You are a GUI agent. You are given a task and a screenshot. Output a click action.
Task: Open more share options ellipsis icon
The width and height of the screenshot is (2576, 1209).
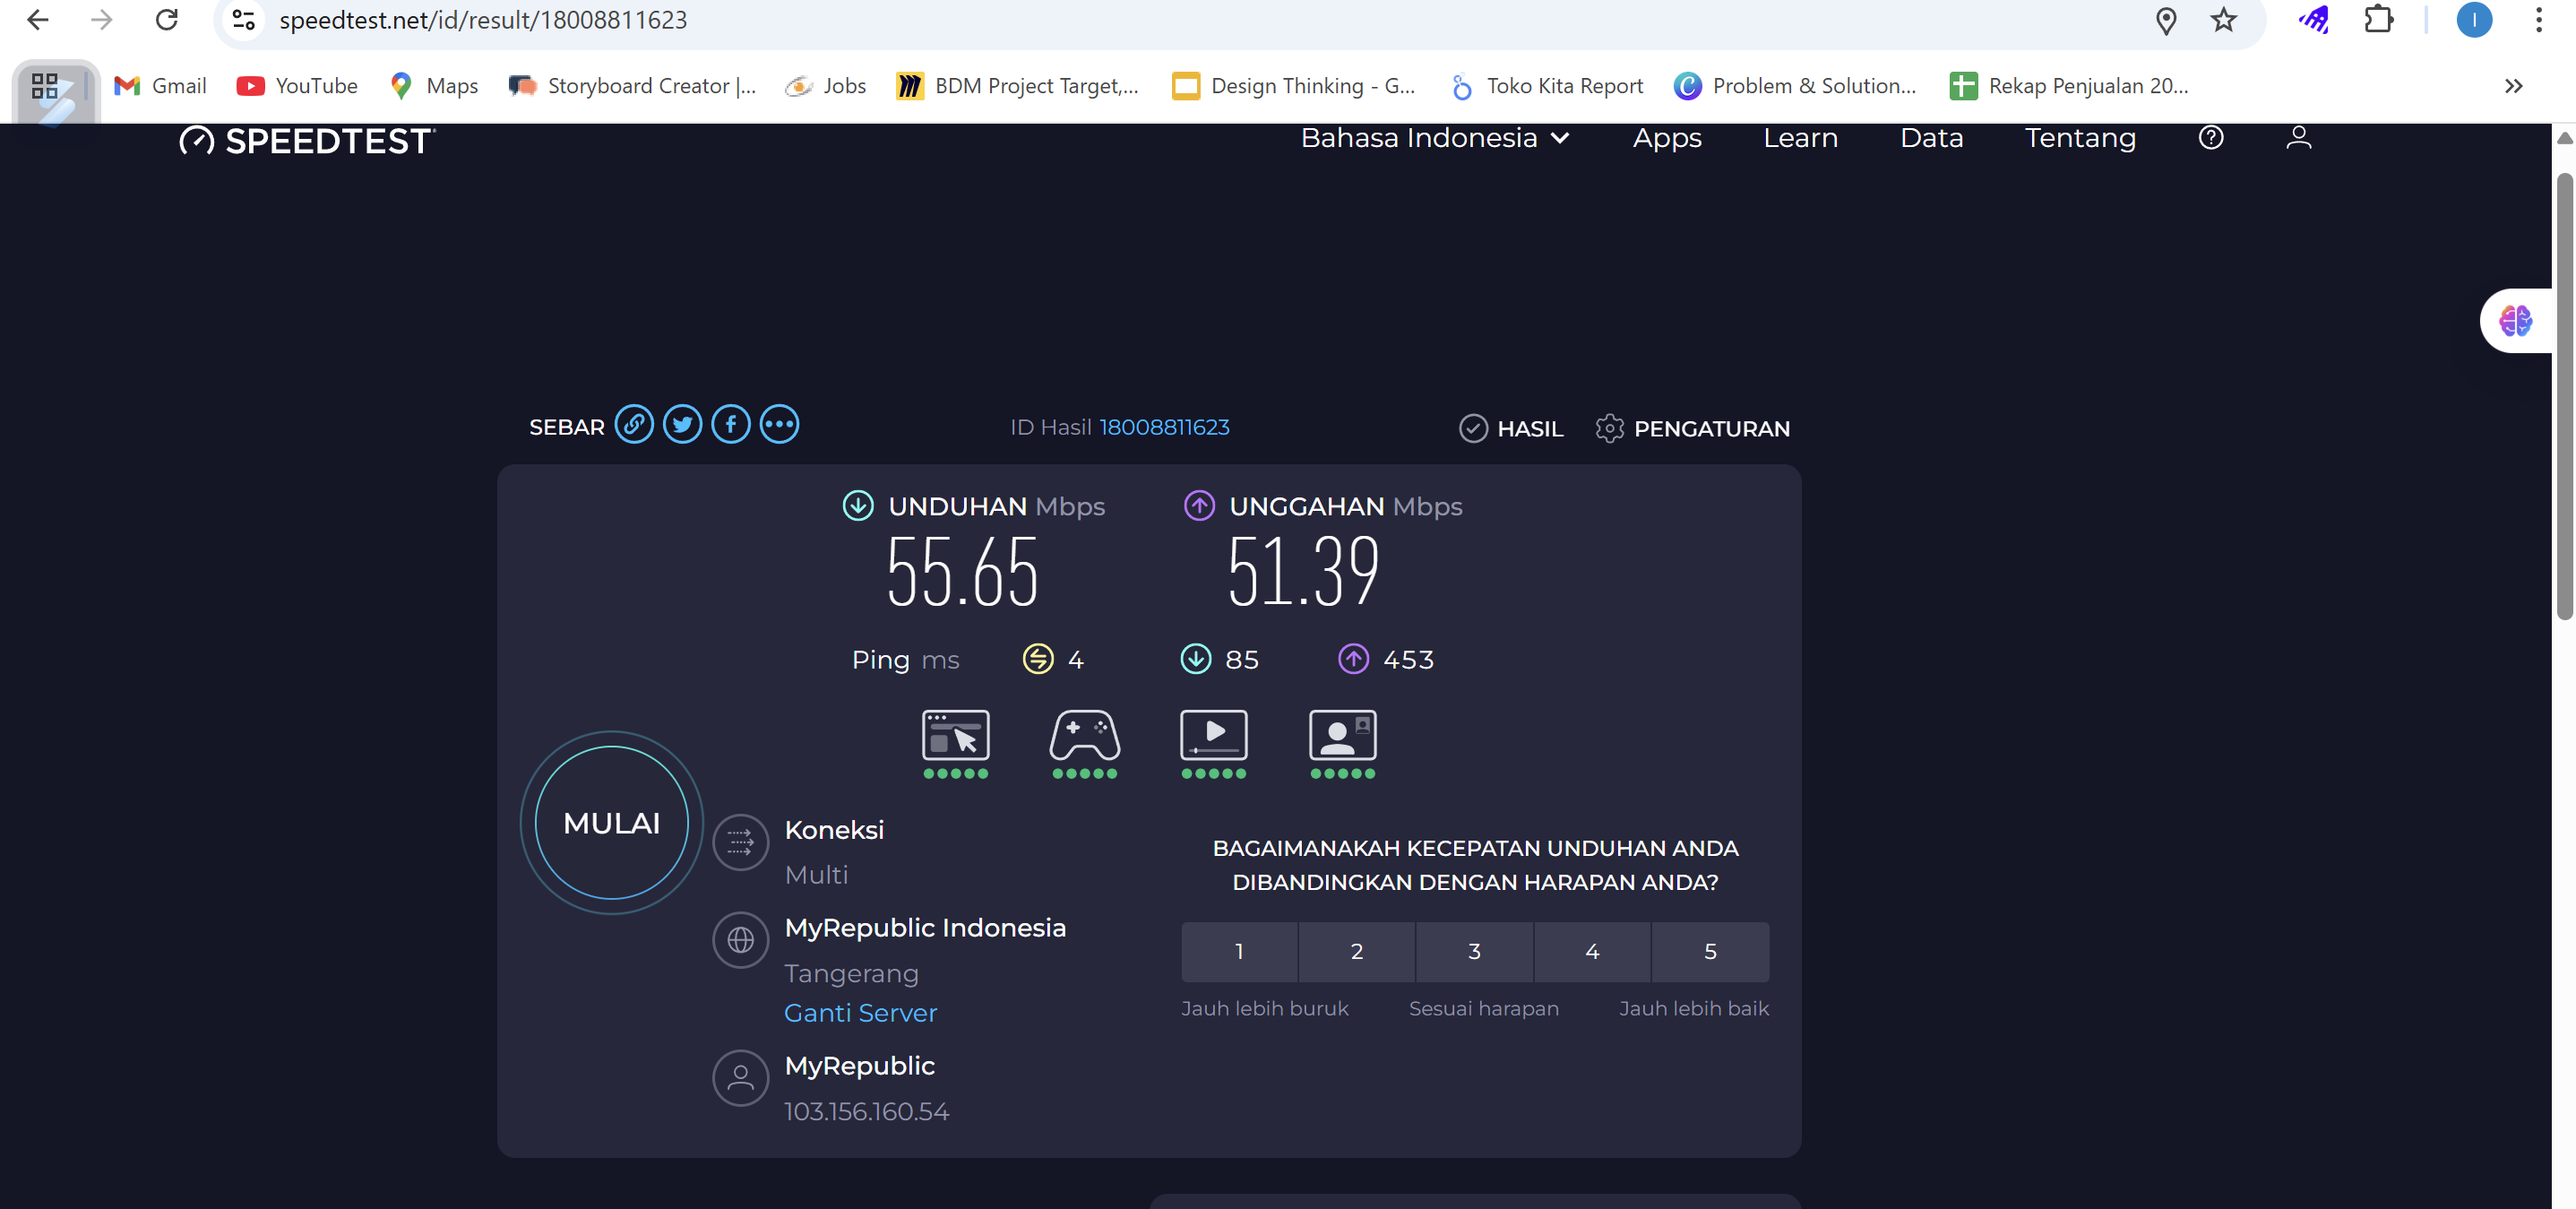[779, 424]
